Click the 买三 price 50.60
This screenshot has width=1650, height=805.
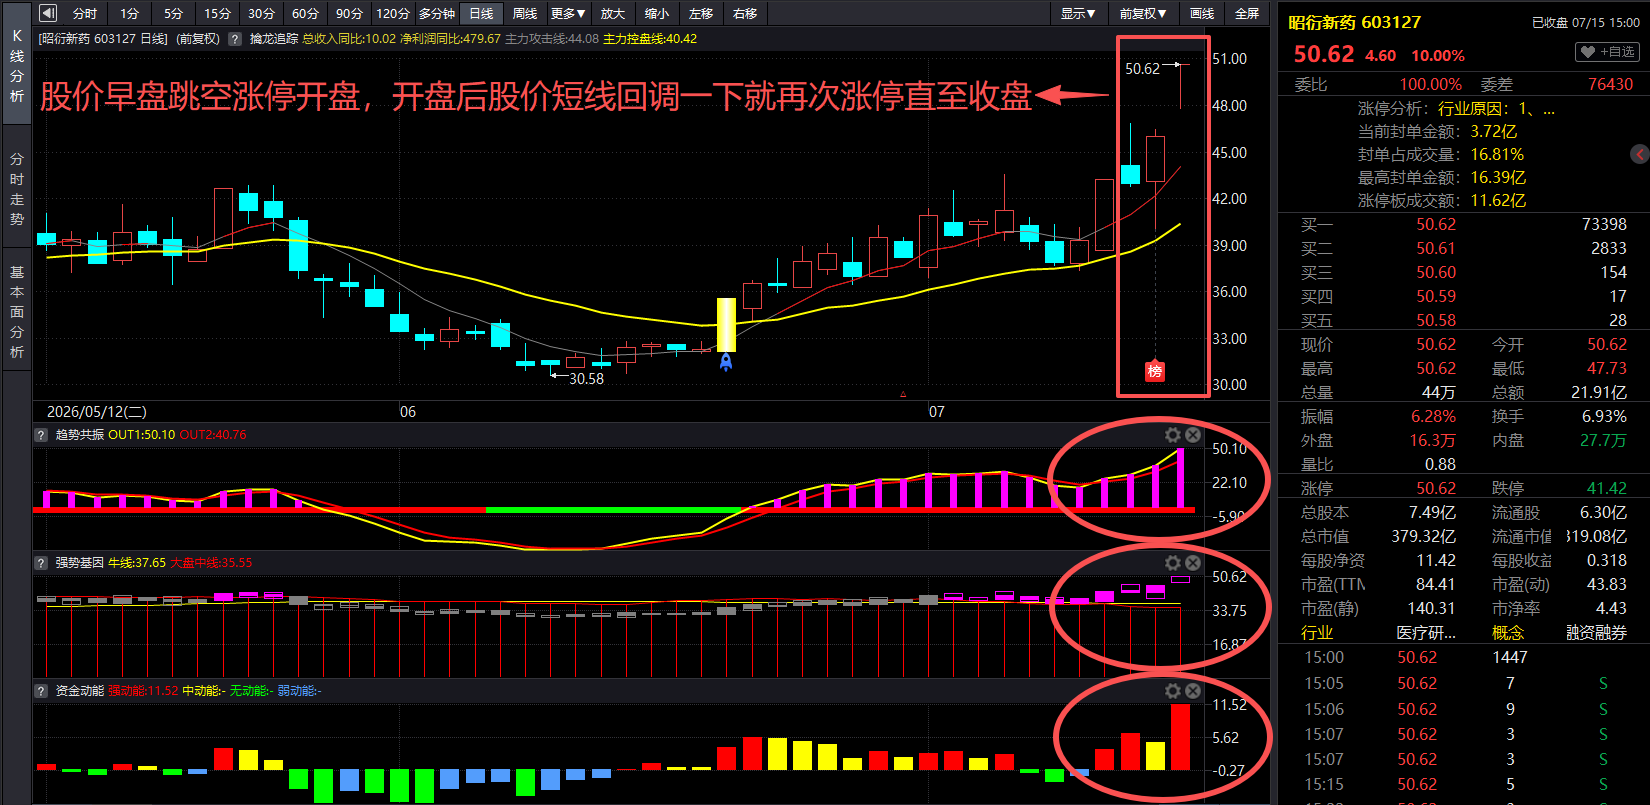pos(1436,272)
